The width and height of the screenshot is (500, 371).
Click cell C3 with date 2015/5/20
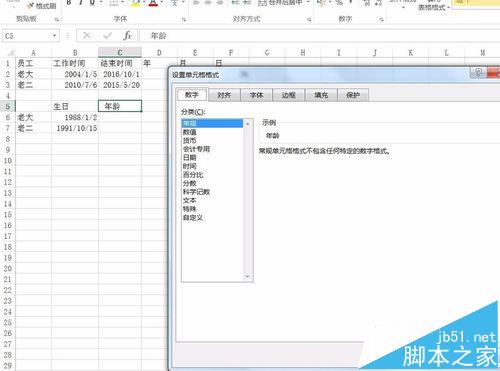(120, 85)
